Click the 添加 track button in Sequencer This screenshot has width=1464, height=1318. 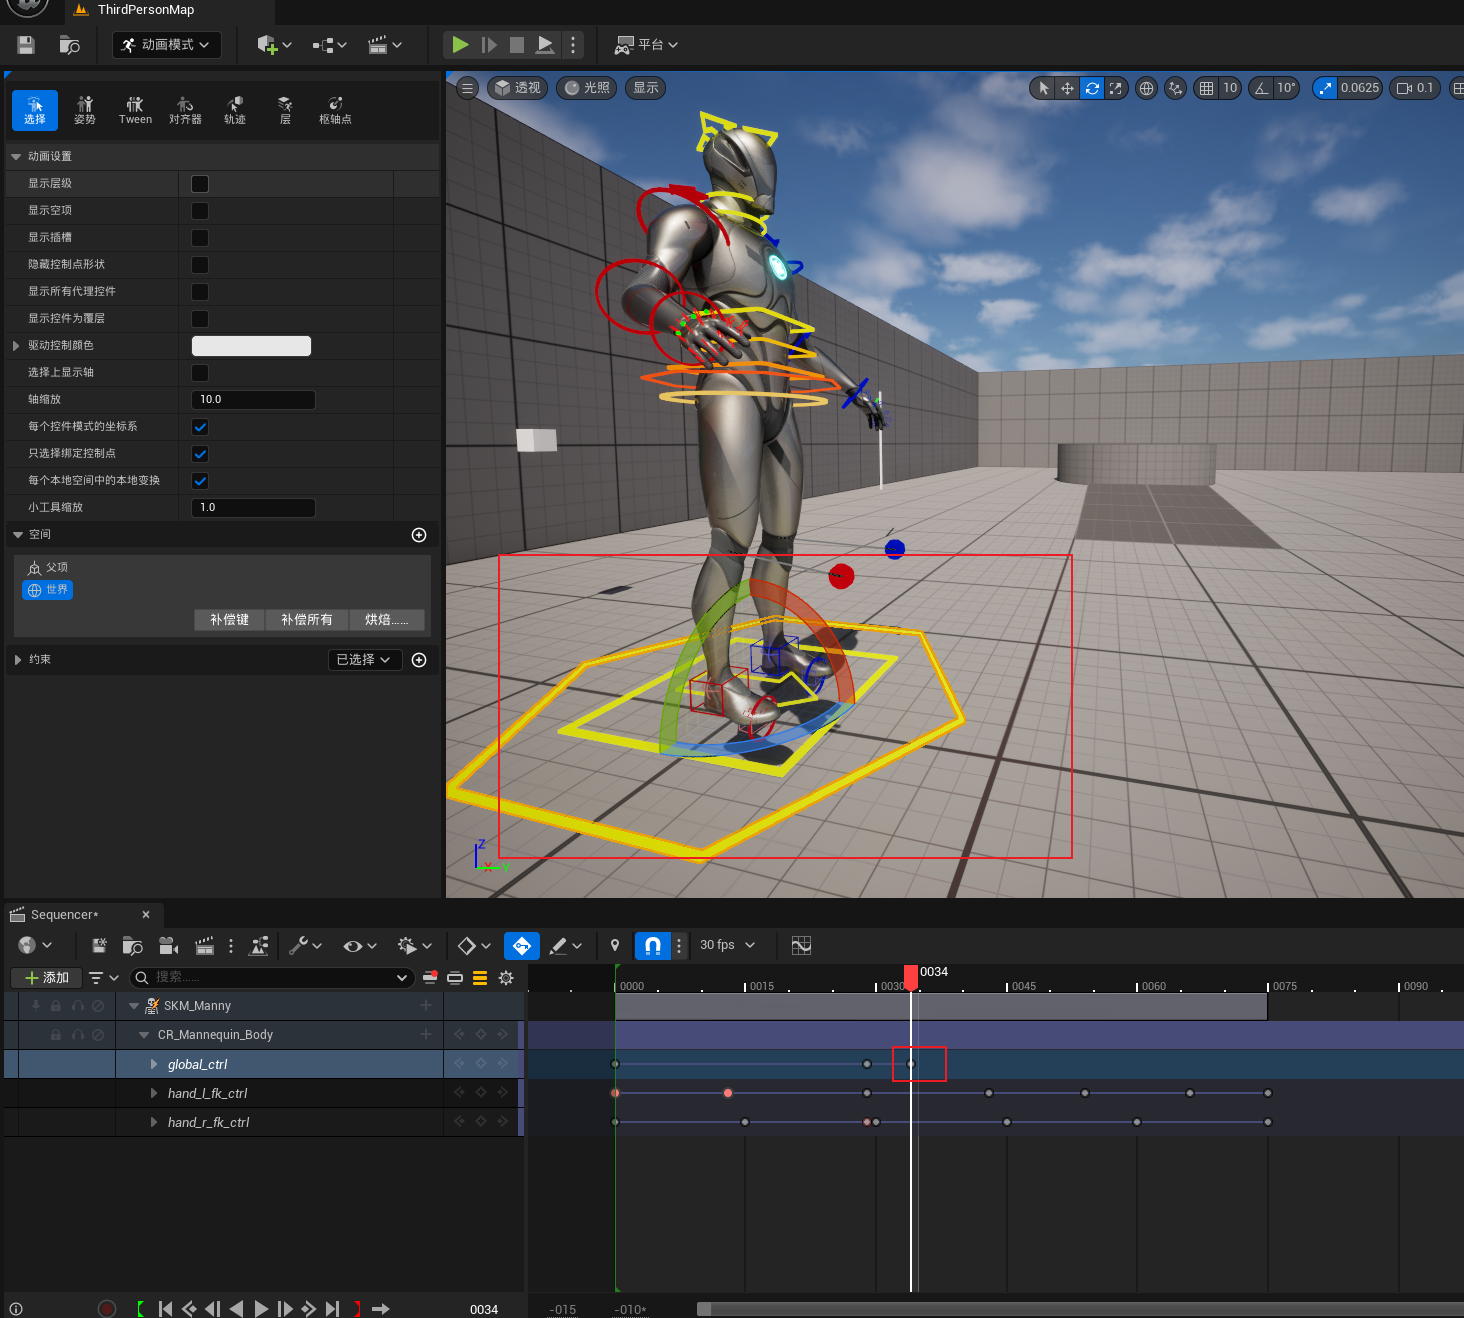[47, 978]
